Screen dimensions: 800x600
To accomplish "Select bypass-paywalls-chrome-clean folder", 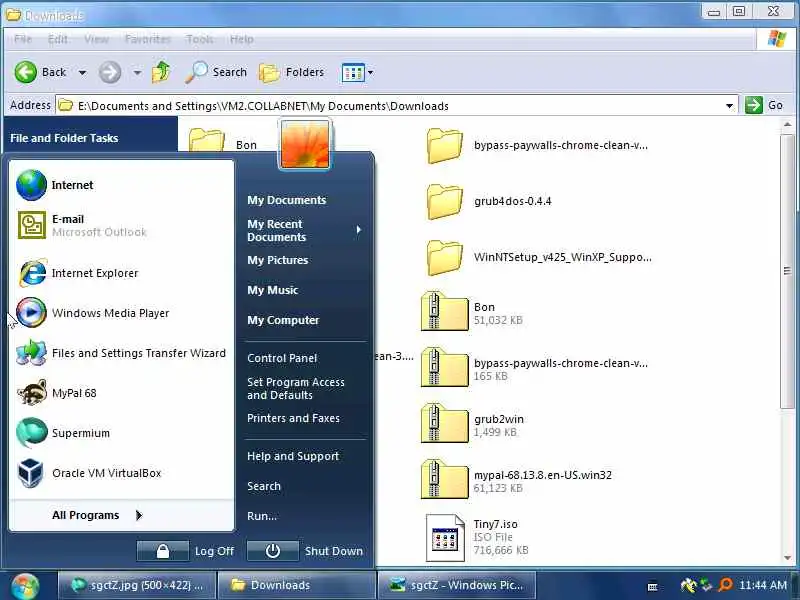I will click(444, 145).
